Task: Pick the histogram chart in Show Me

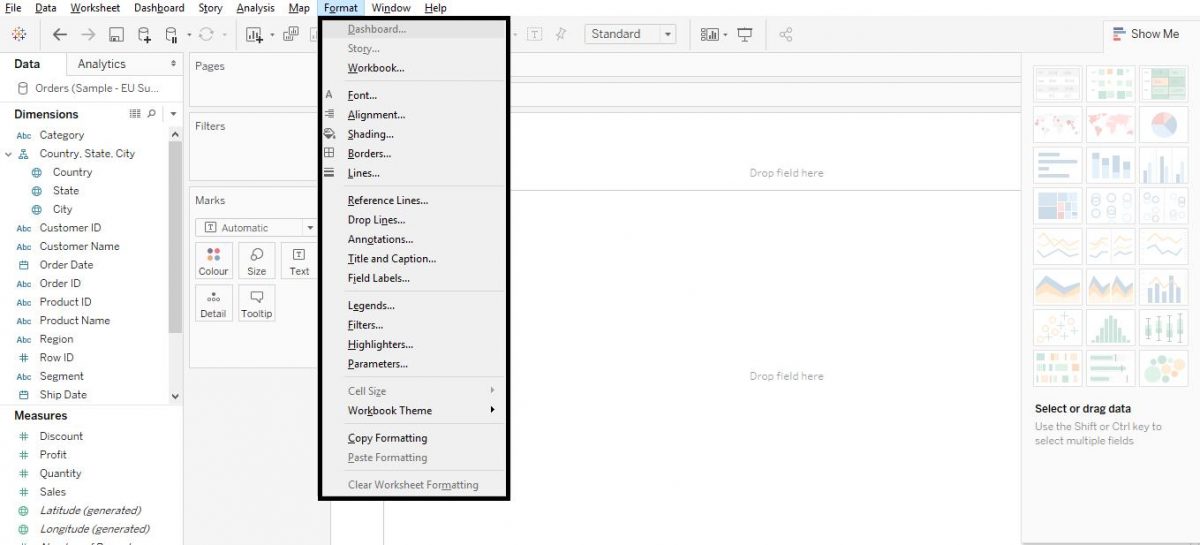Action: [x=1110, y=328]
